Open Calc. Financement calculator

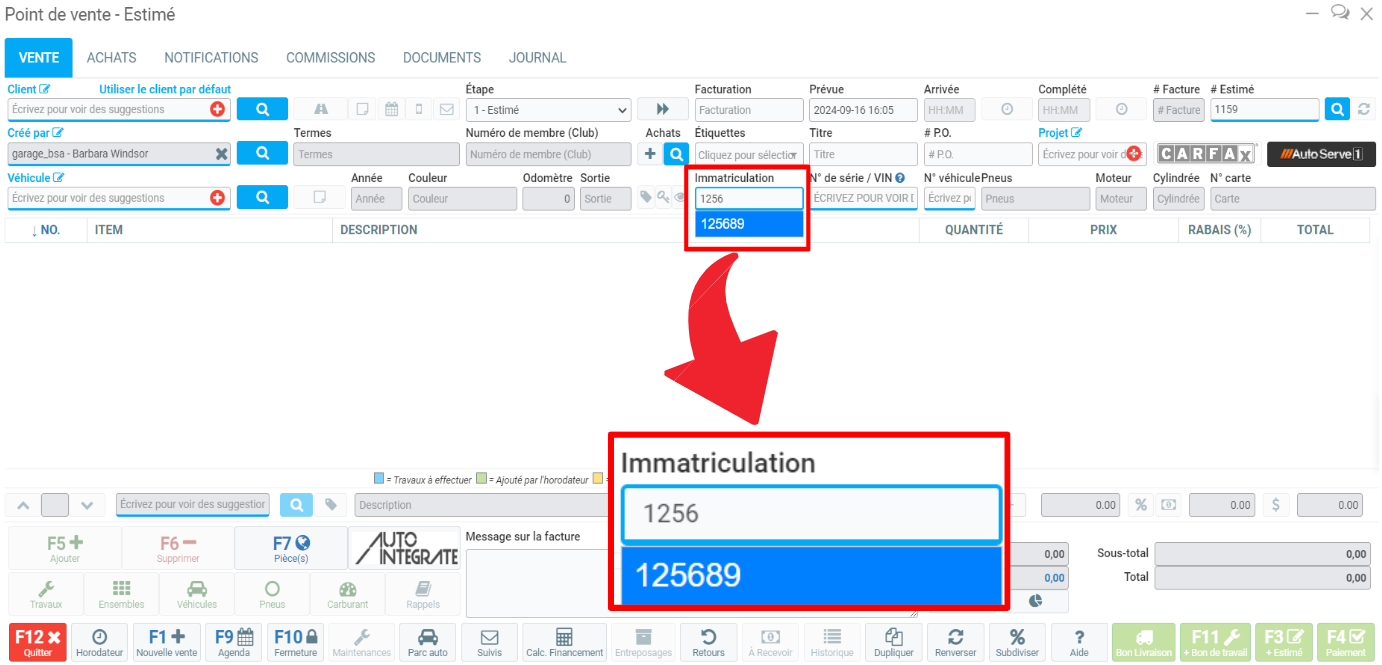(x=564, y=641)
